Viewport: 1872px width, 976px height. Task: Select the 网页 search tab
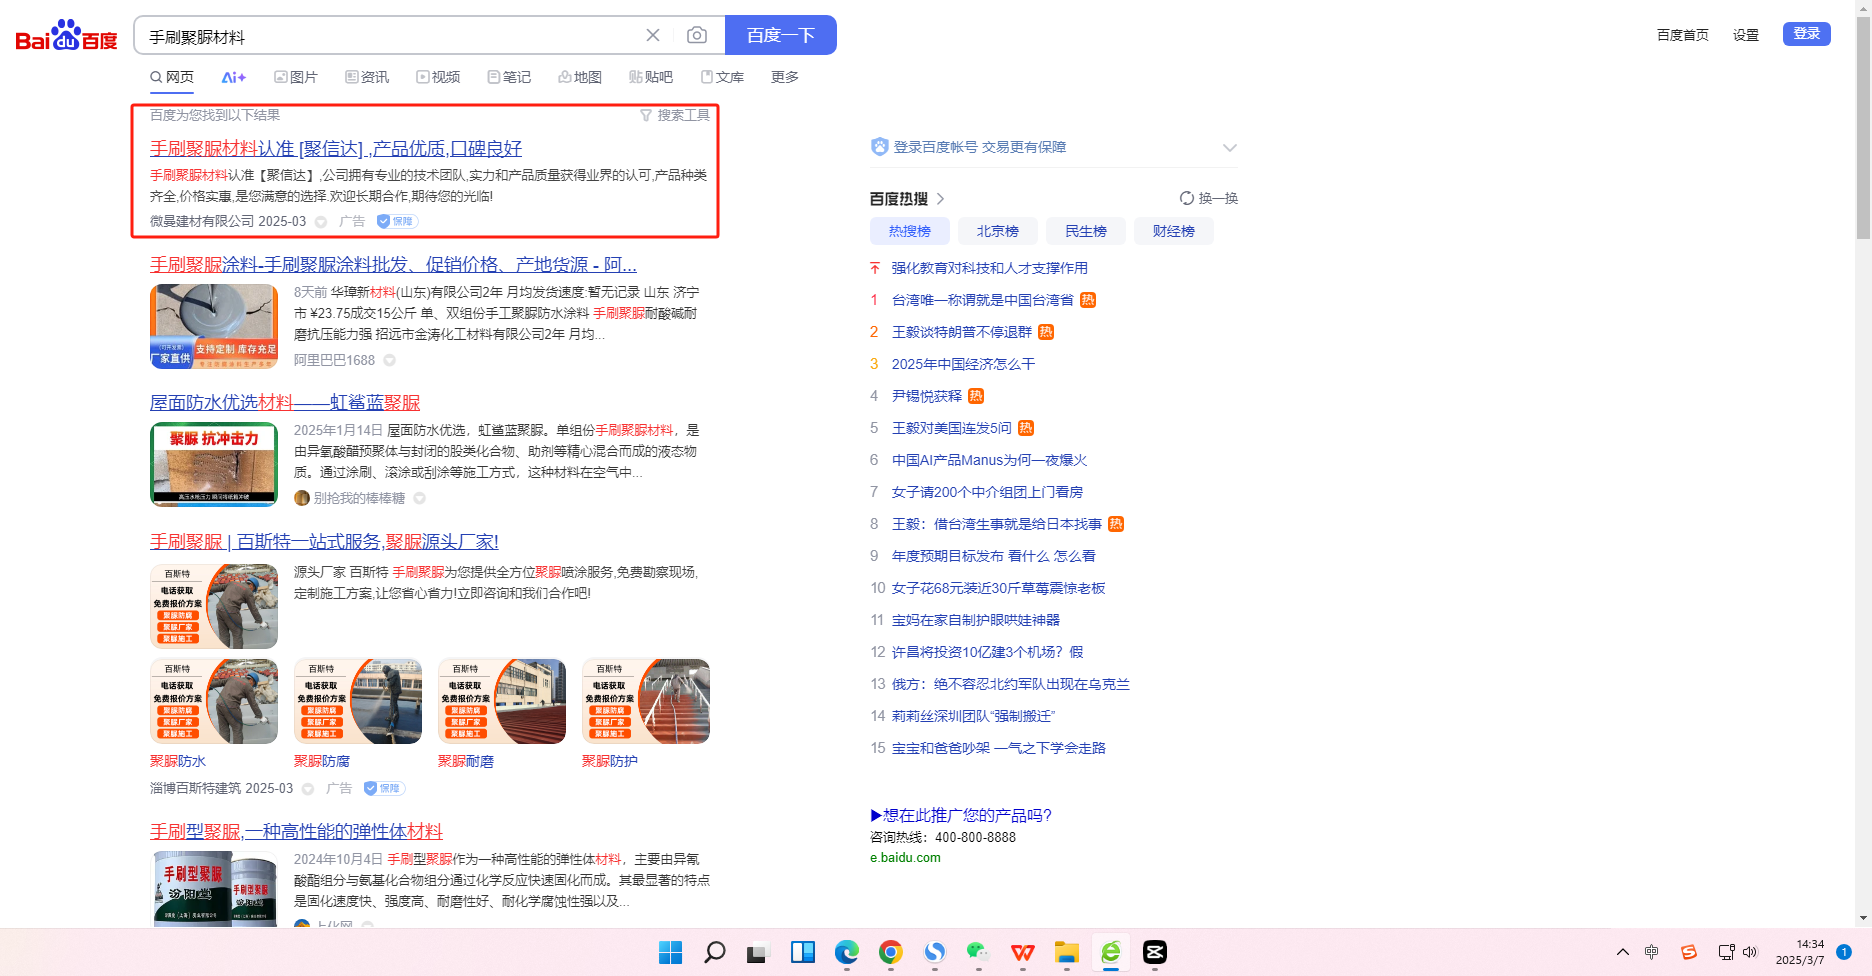(x=172, y=77)
